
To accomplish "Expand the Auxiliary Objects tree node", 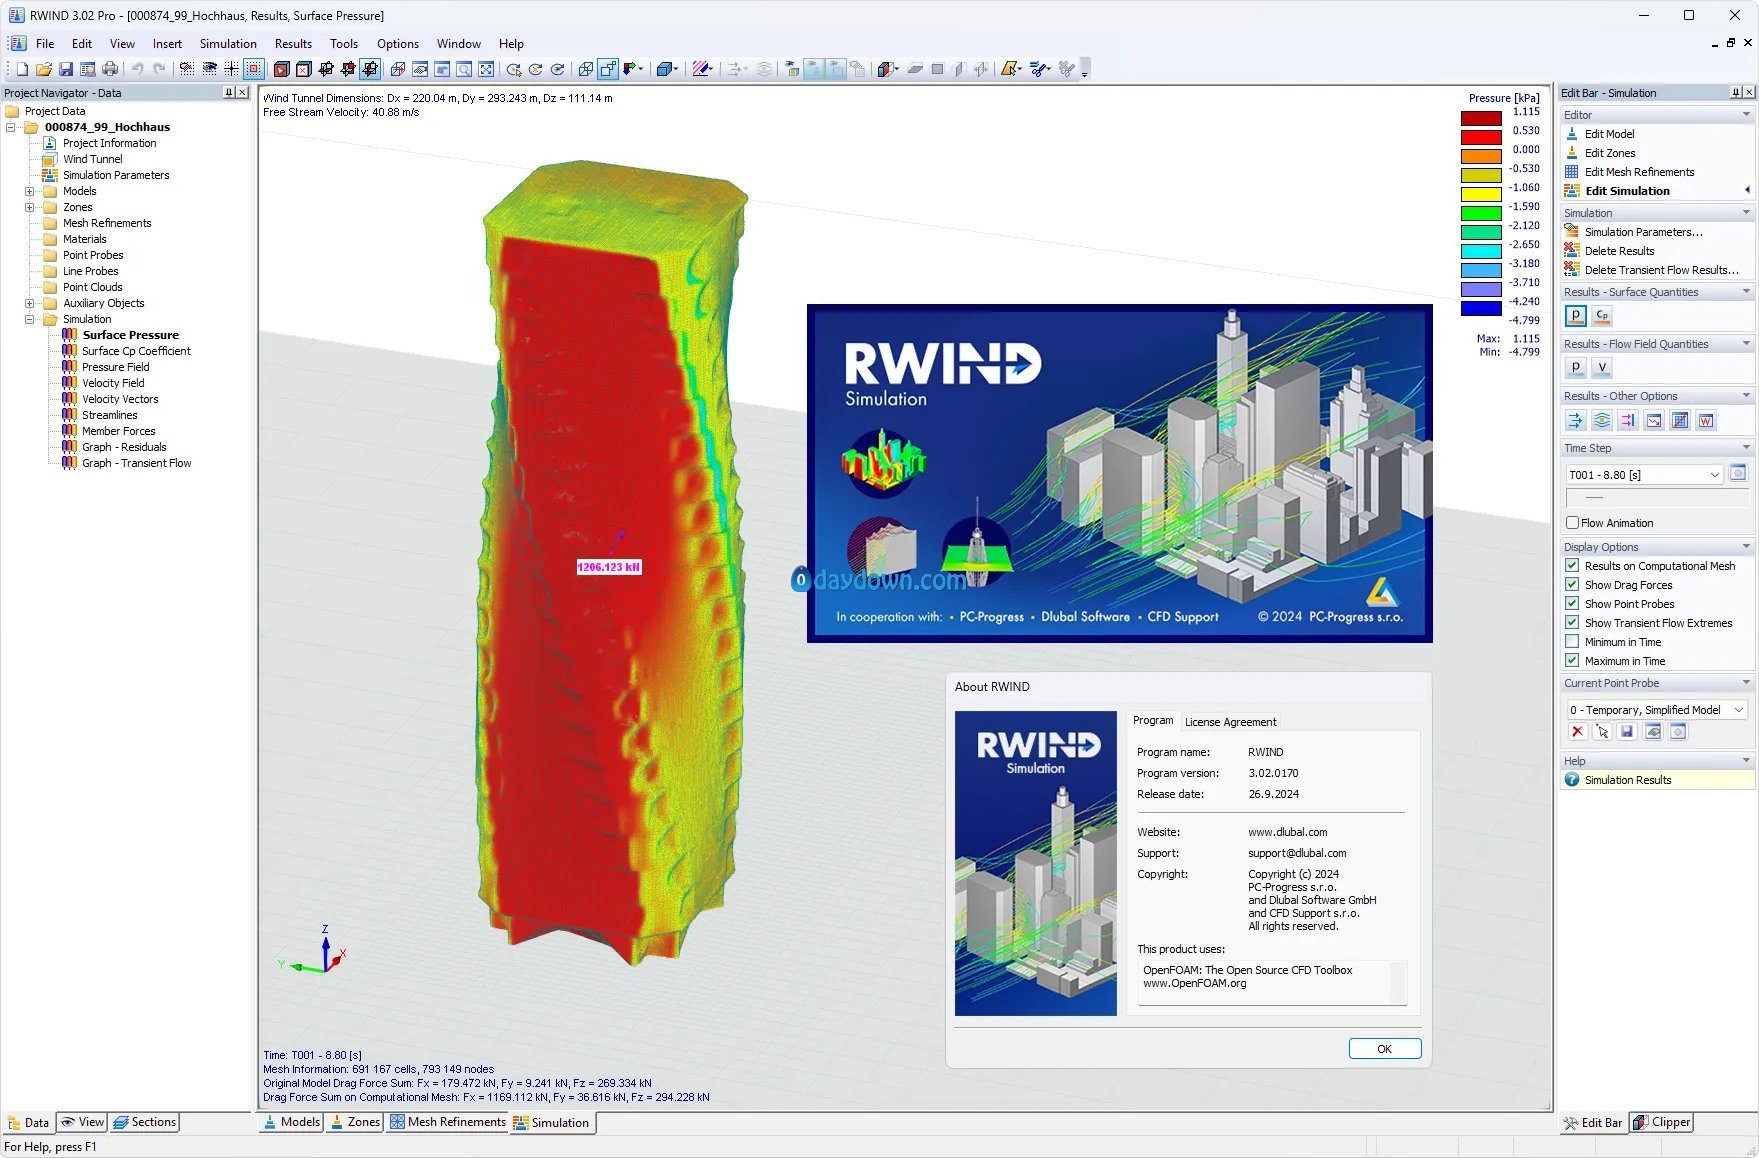I will 29,303.
